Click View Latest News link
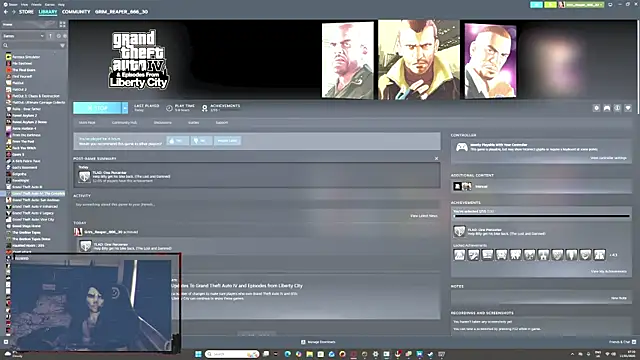 coord(424,216)
